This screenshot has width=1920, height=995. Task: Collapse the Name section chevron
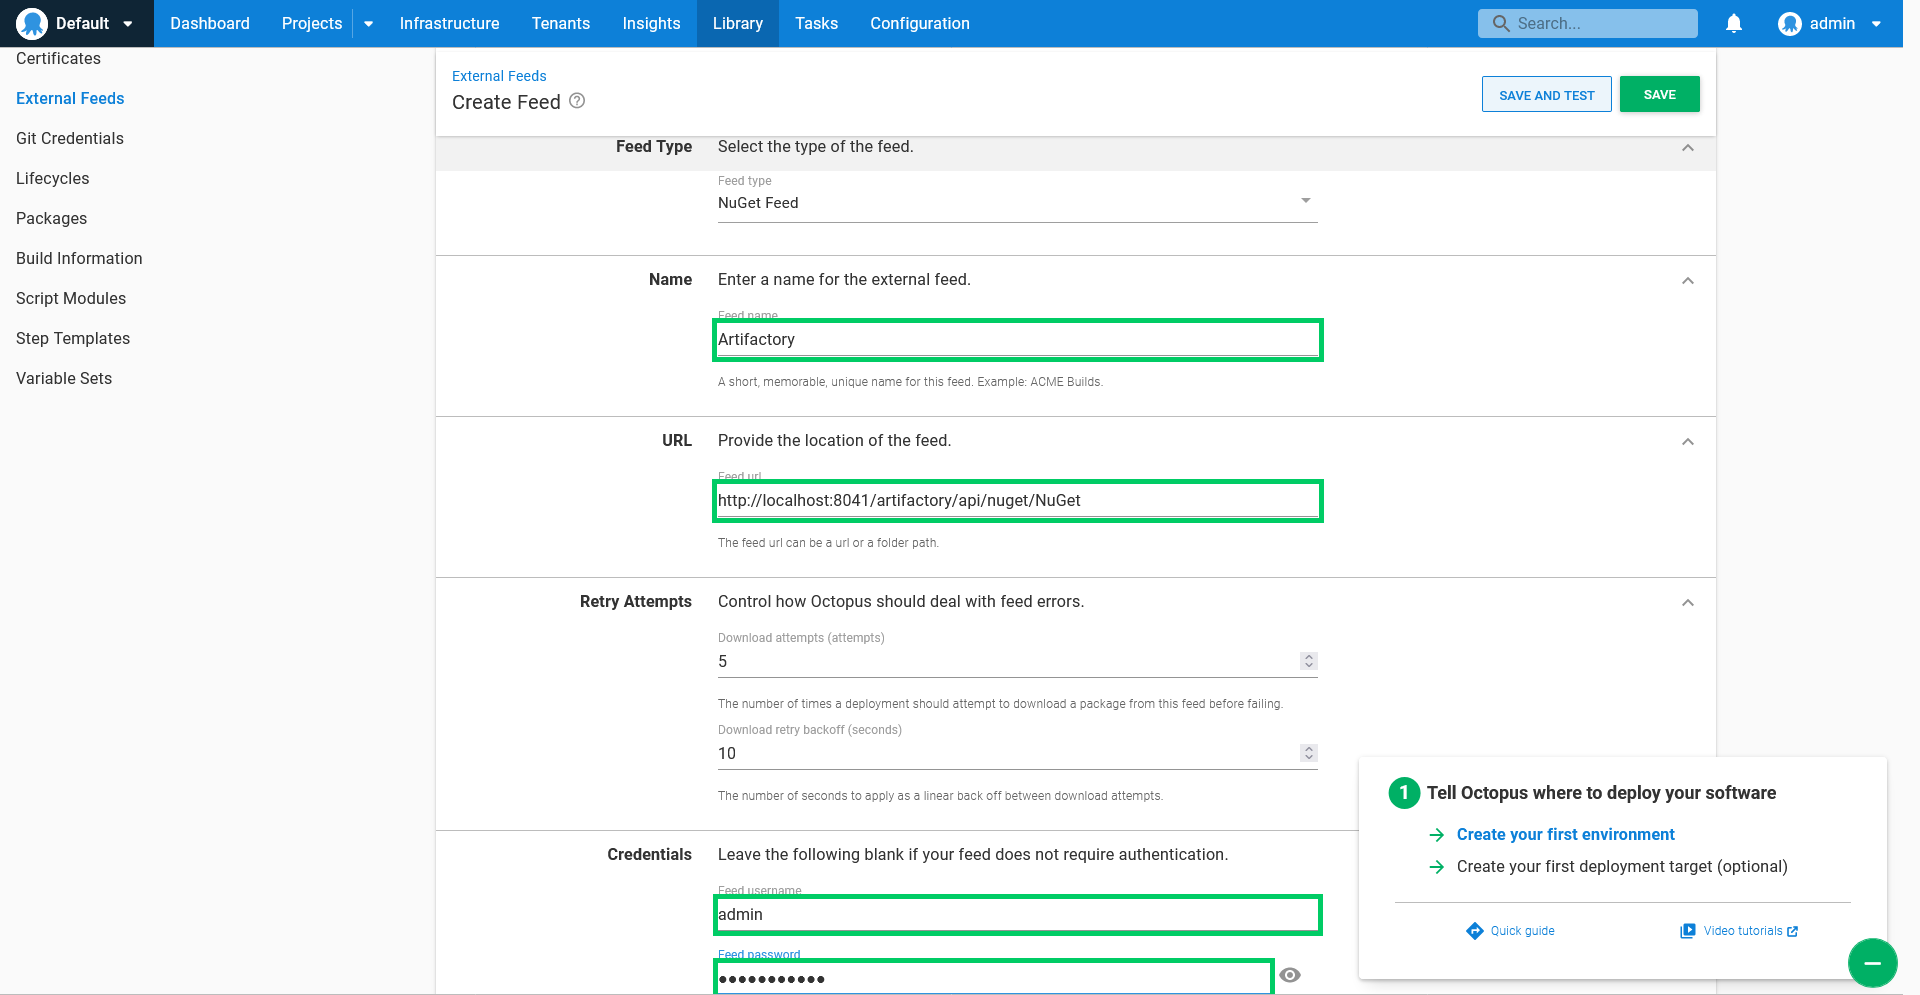(1688, 281)
